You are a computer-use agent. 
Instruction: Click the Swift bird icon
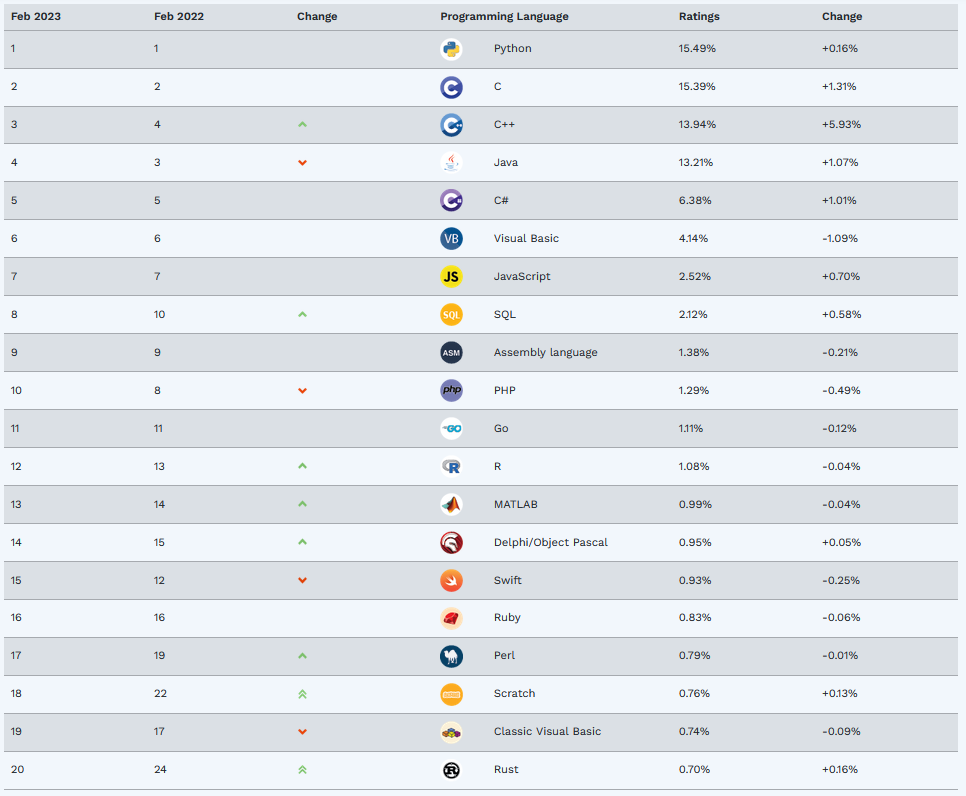(451, 581)
